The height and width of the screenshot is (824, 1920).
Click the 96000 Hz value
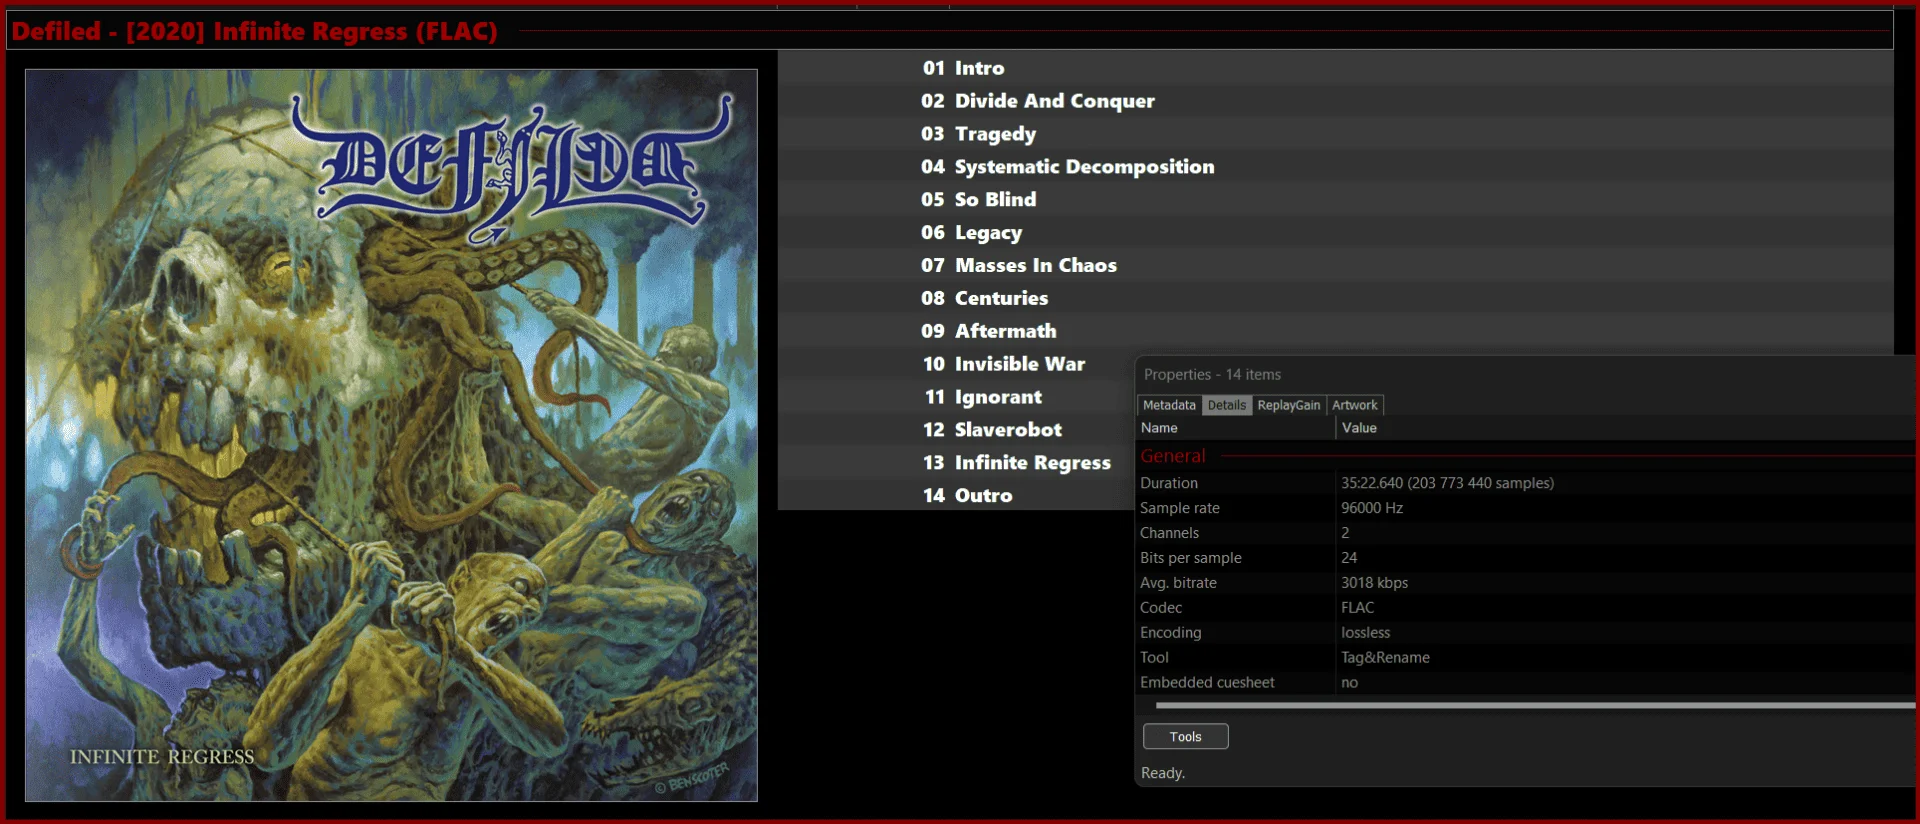(1372, 508)
